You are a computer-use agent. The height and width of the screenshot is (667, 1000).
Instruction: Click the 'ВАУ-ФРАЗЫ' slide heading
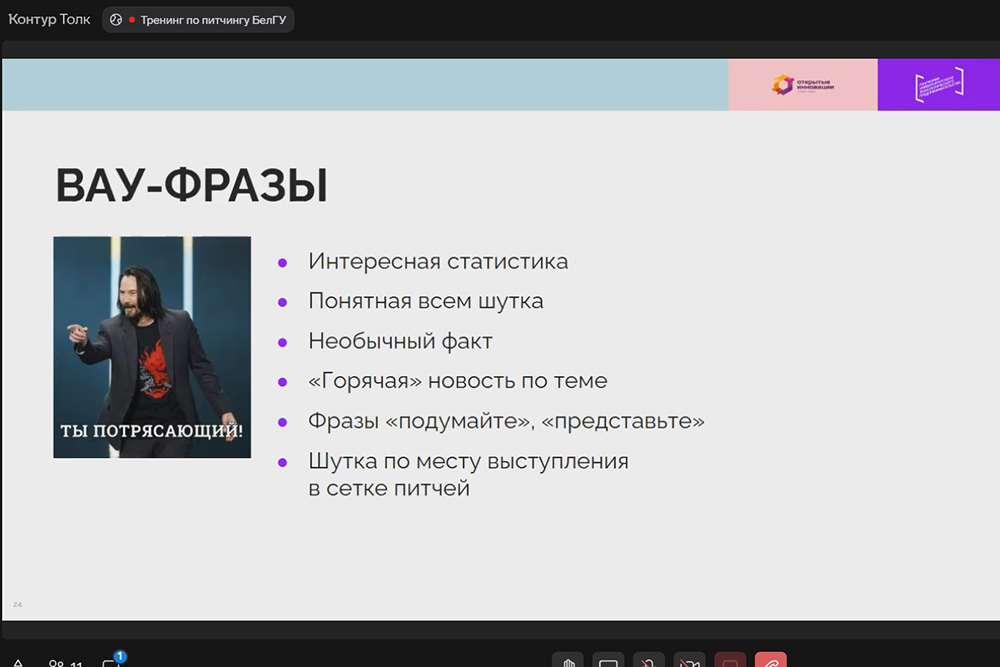pyautogui.click(x=191, y=187)
